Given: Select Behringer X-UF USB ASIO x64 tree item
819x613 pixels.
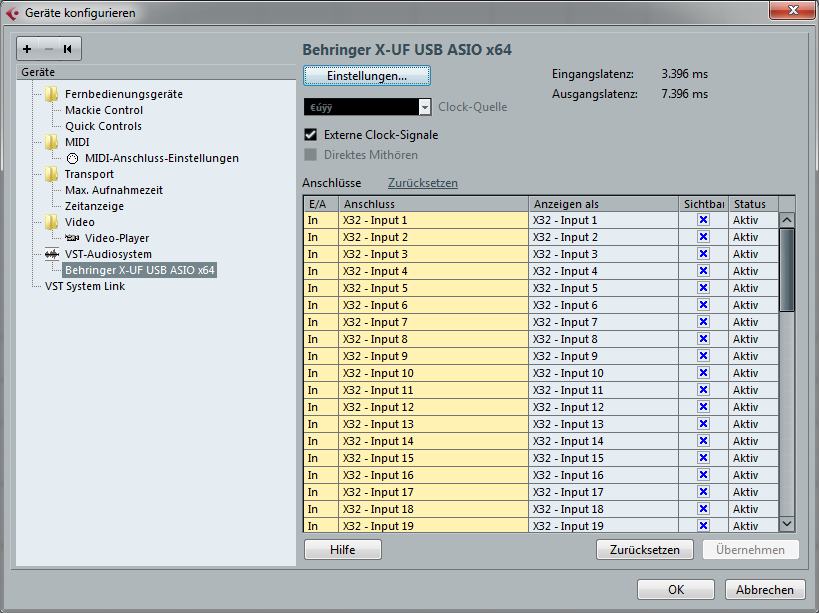Looking at the screenshot, I should [x=139, y=270].
